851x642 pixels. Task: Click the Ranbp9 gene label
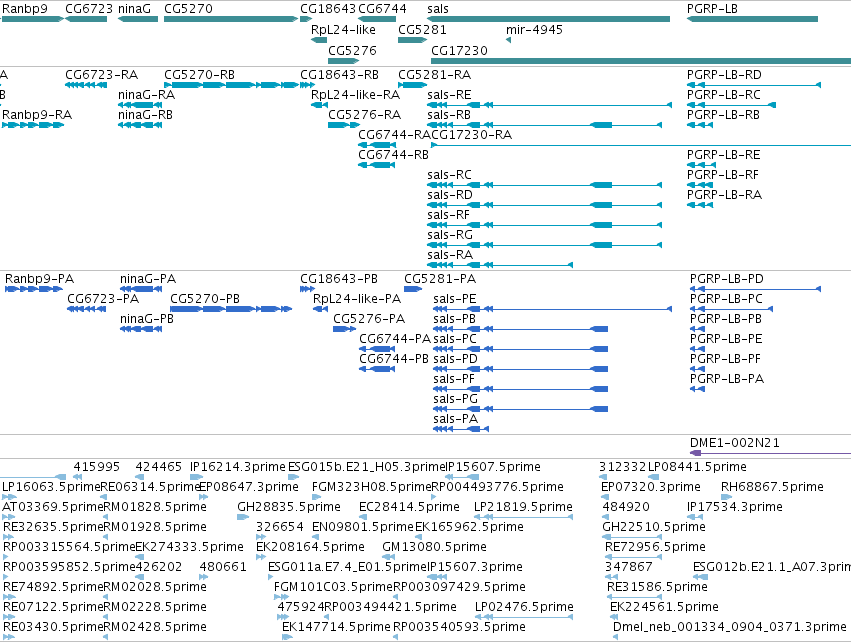[x=25, y=9]
